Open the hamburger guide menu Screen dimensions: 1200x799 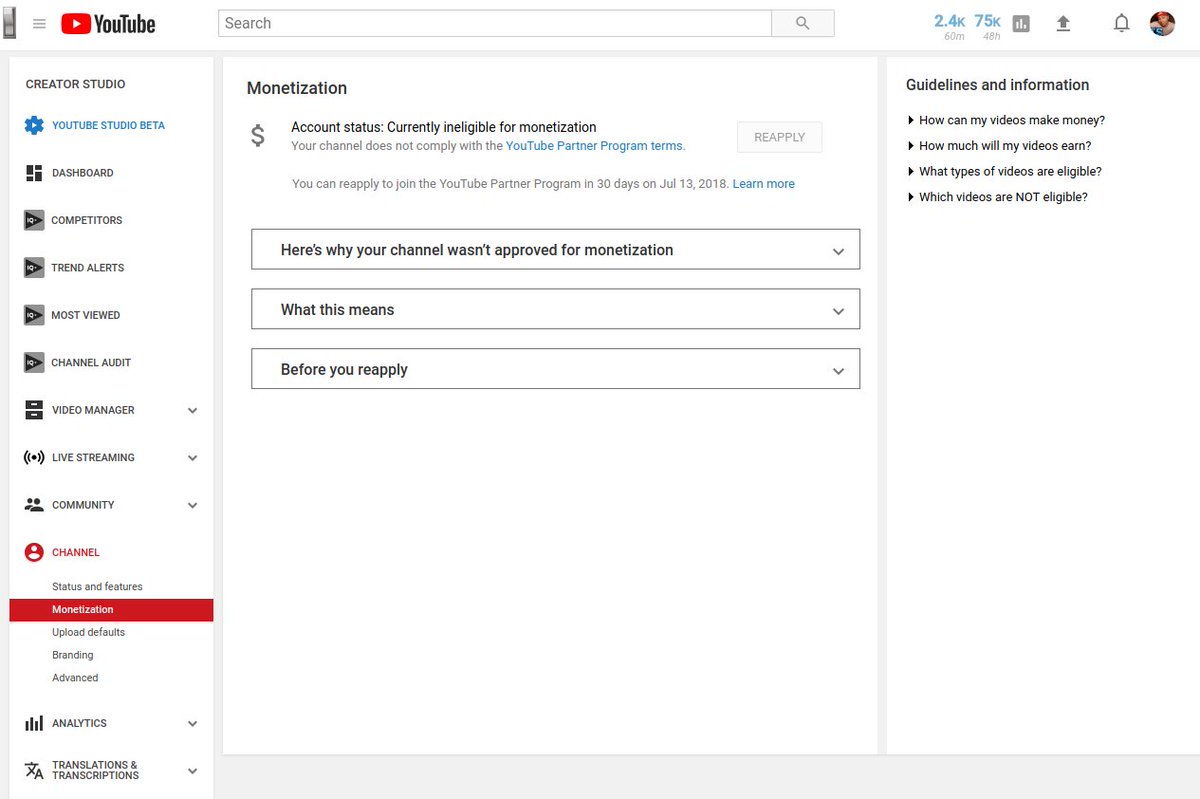39,24
